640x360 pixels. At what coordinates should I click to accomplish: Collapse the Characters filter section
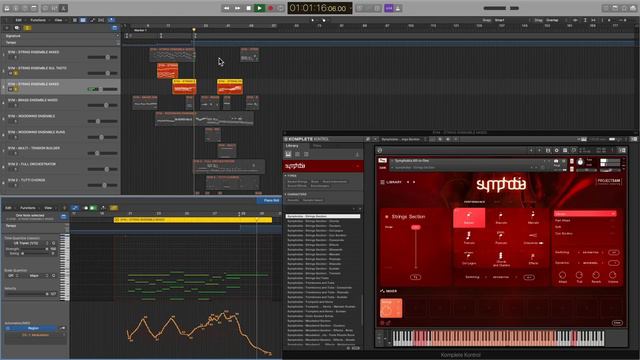pyautogui.click(x=296, y=194)
